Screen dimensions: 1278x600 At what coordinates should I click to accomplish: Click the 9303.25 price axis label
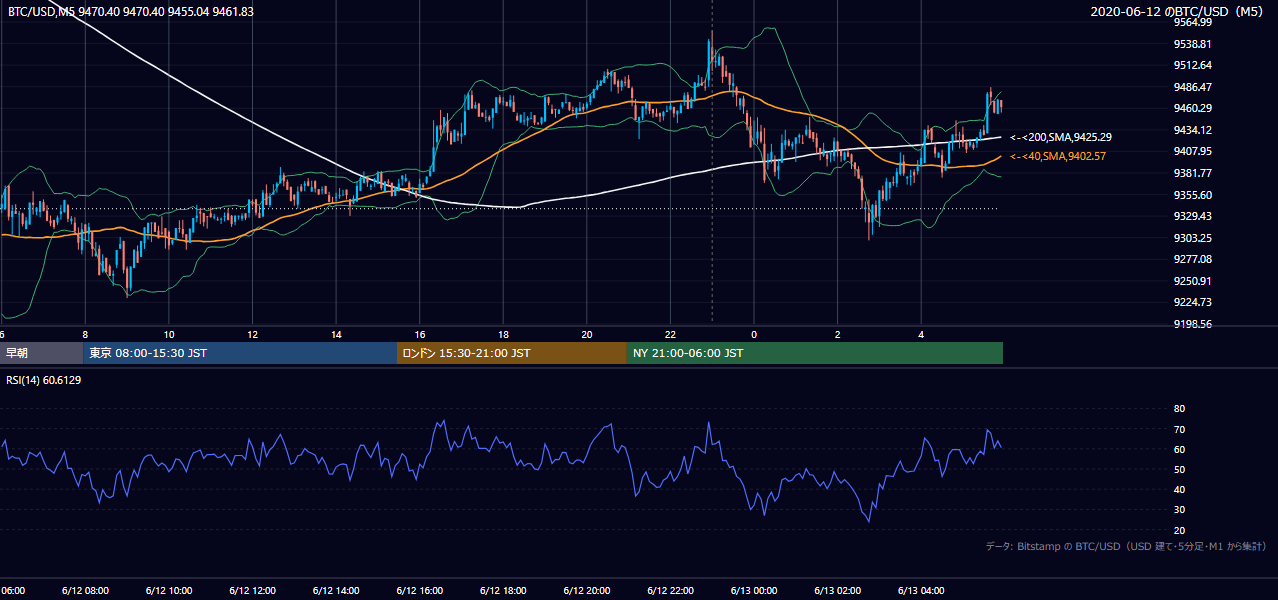tap(1193, 238)
